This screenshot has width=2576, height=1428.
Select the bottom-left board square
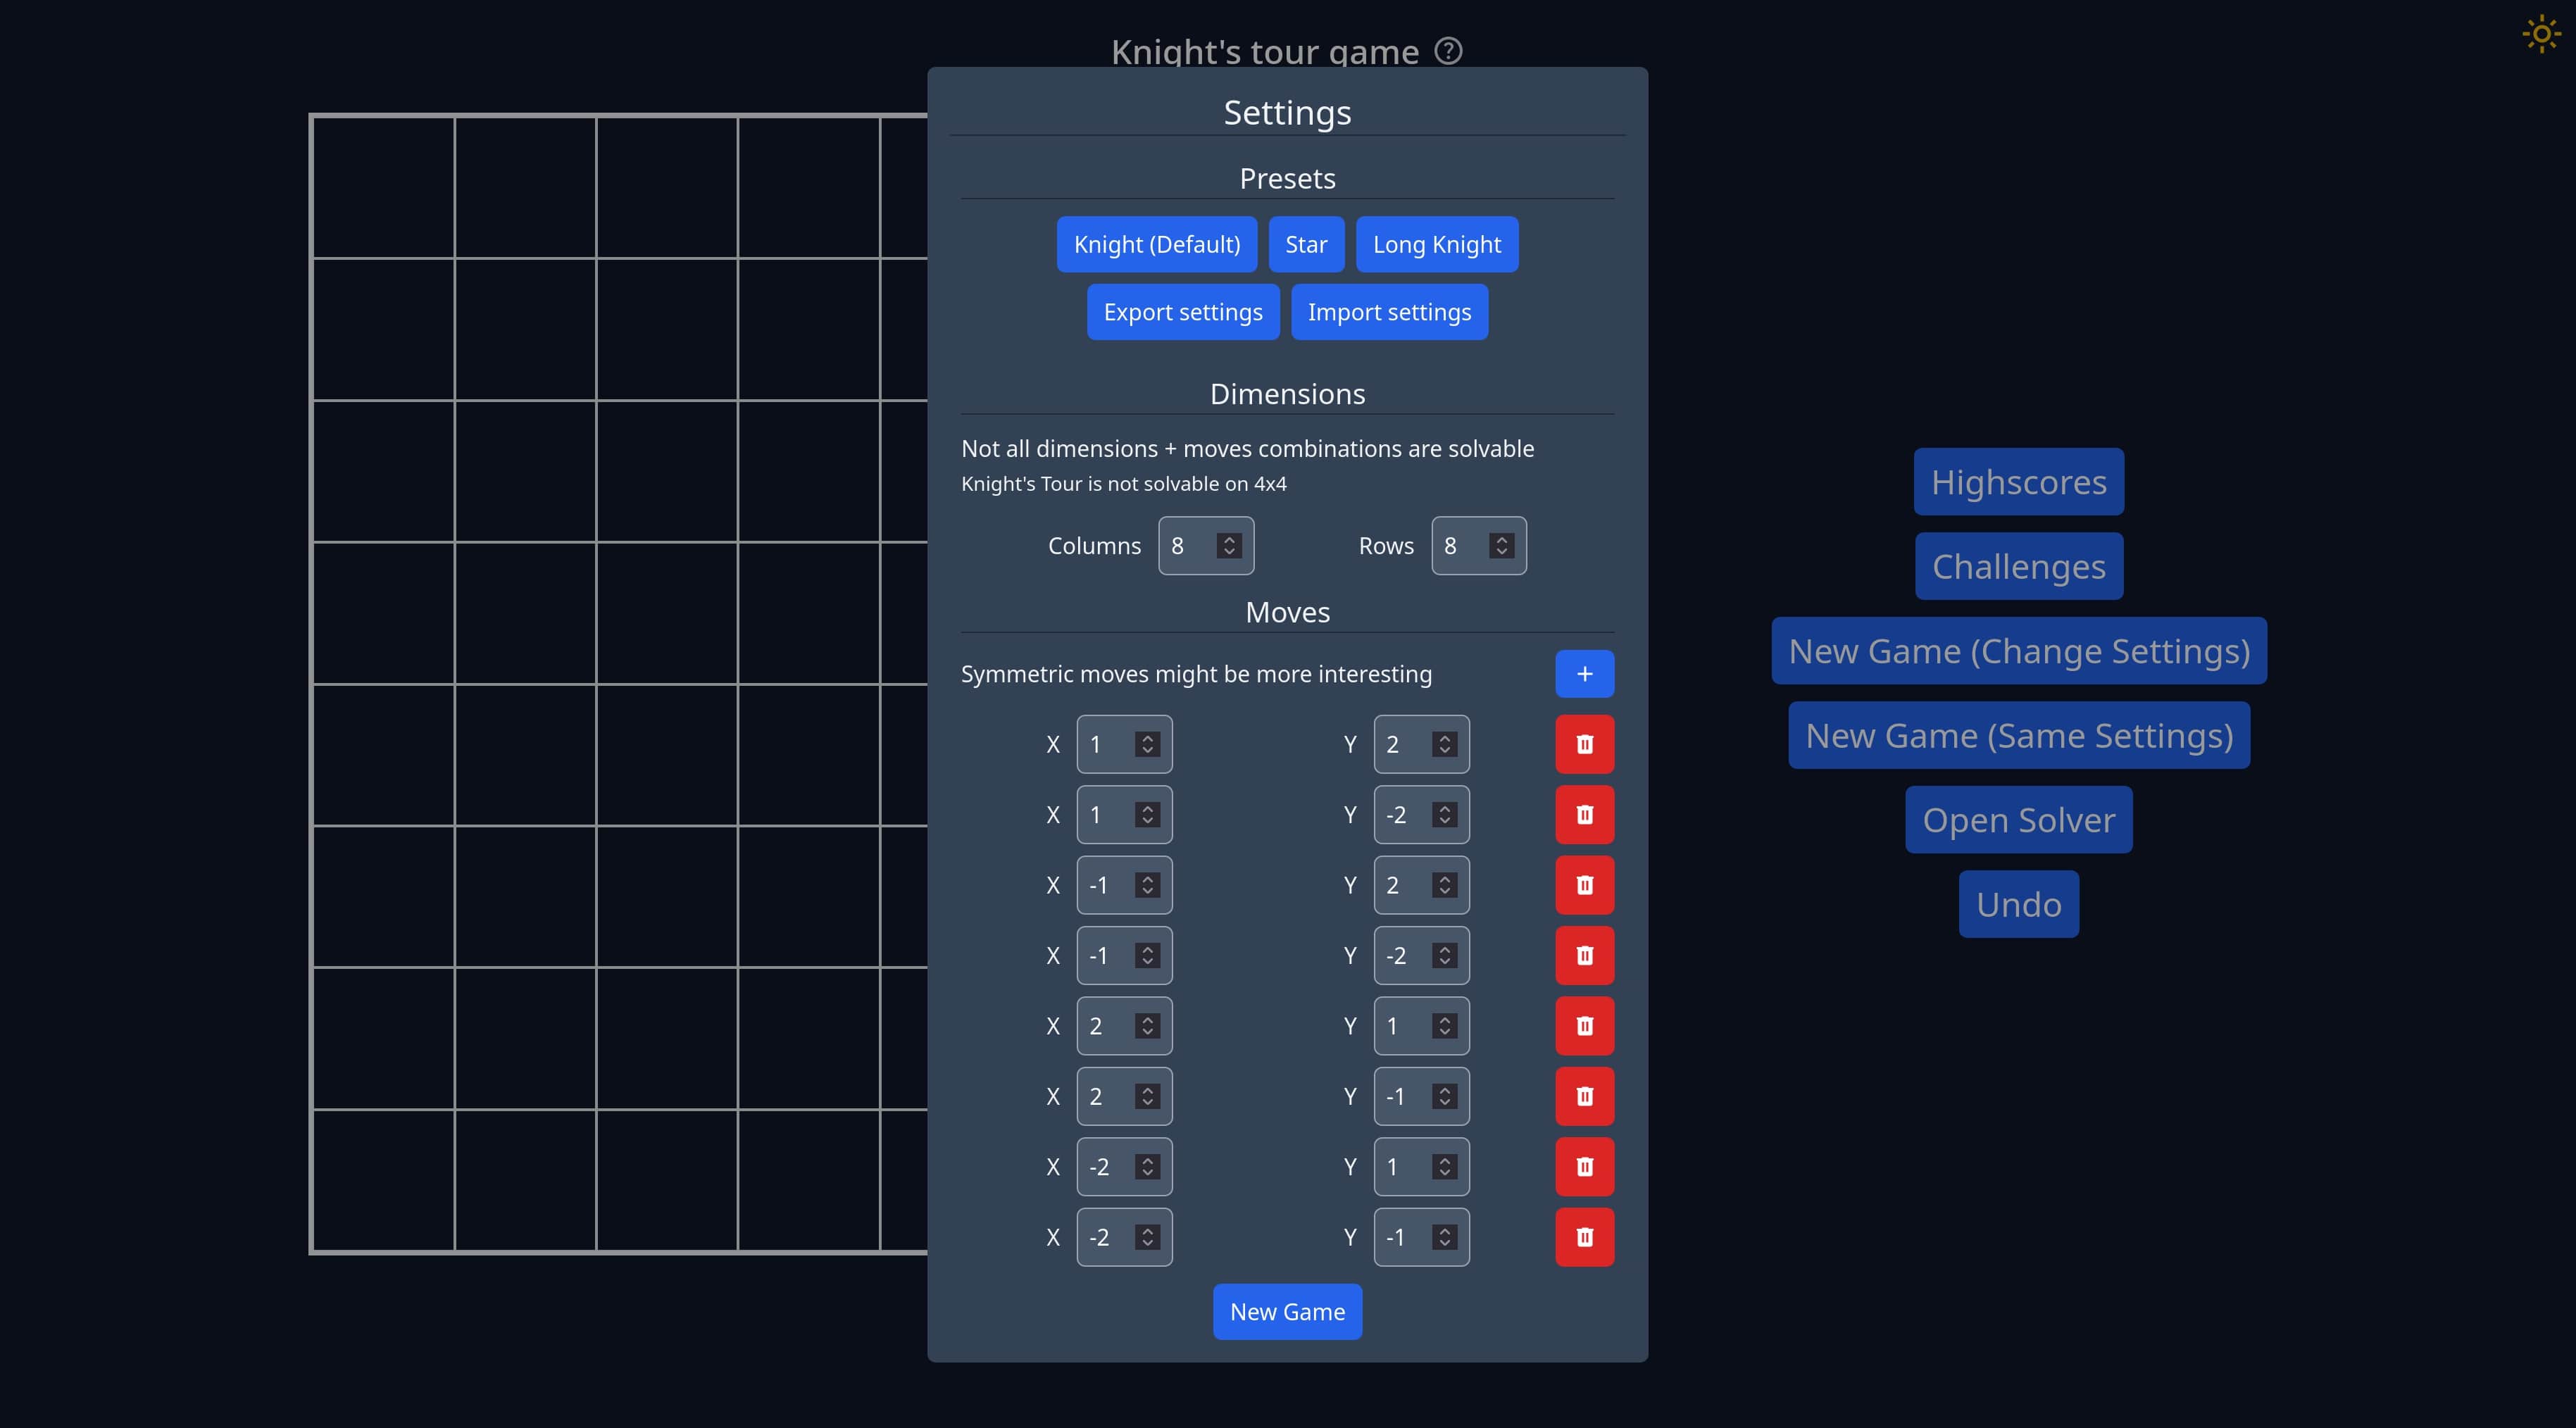coord(384,1180)
